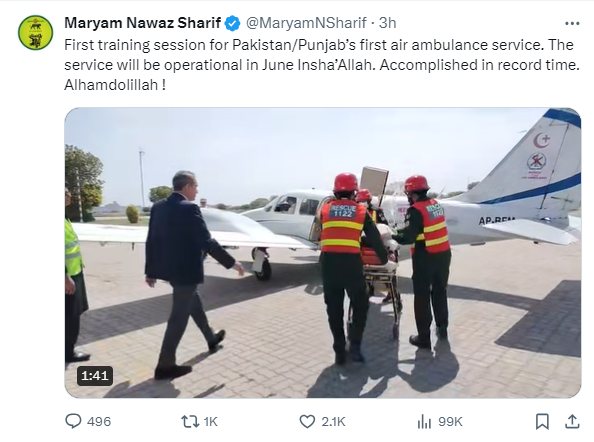The width and height of the screenshot is (594, 442).
Task: Open the Maryam Nawaz Sharif display name
Action: tap(142, 23)
